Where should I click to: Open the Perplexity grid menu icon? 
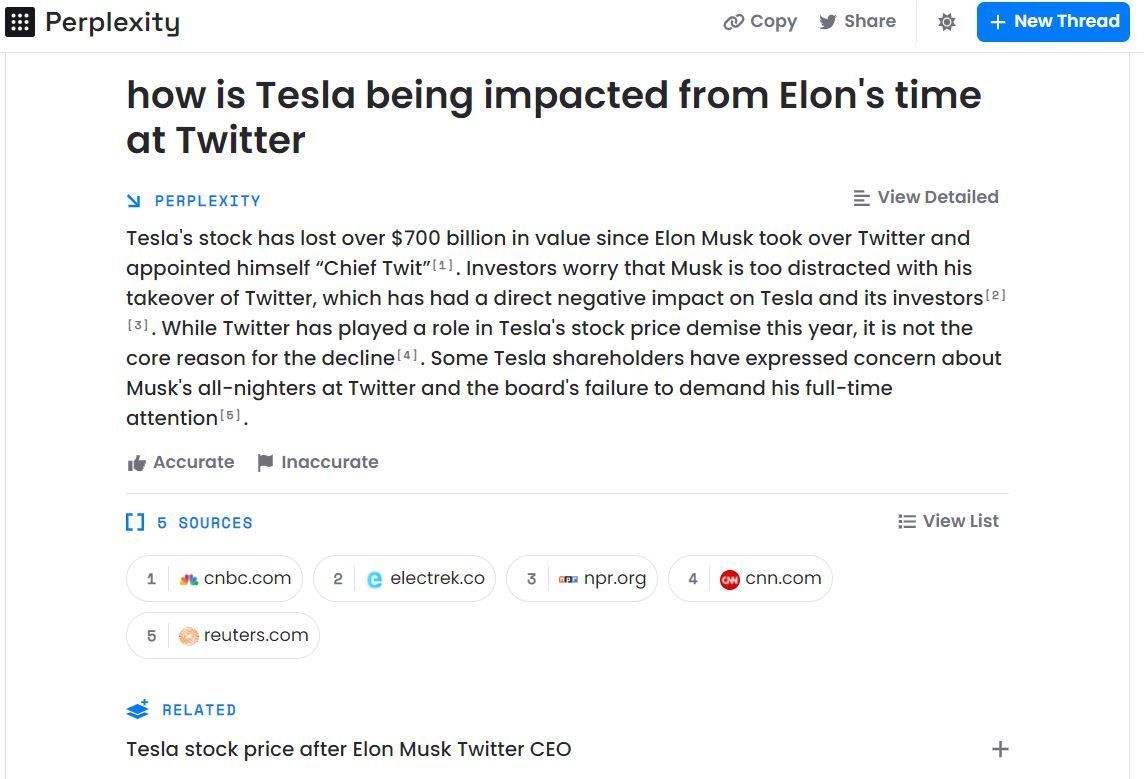pyautogui.click(x=20, y=22)
